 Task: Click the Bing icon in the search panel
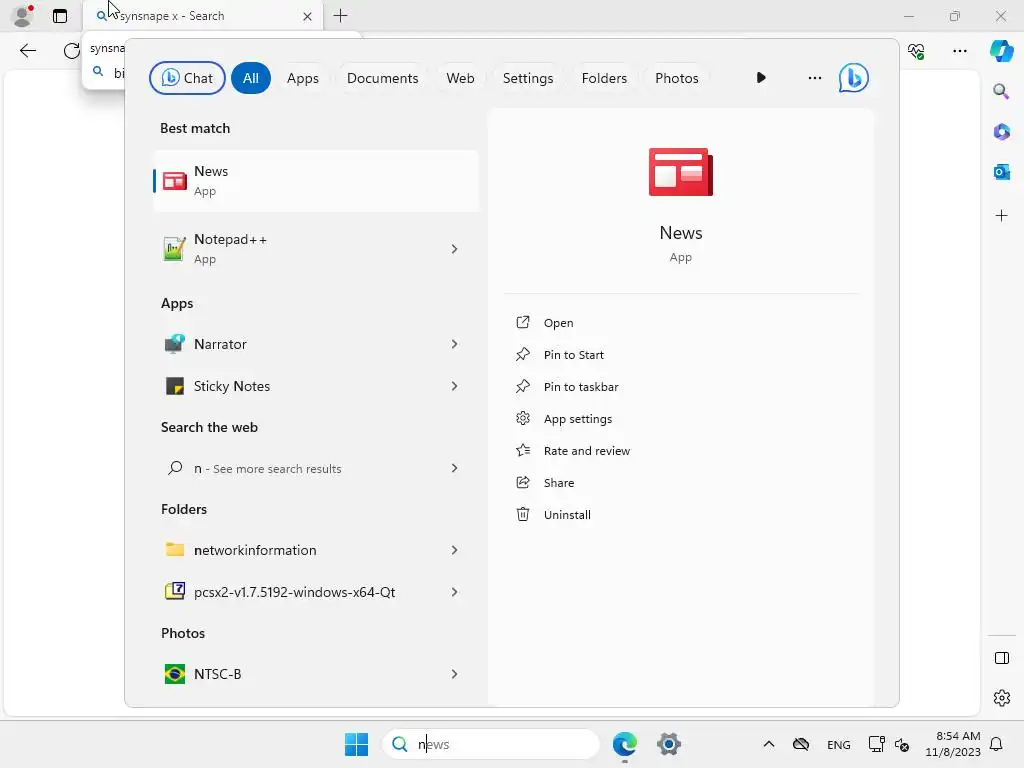(x=854, y=78)
